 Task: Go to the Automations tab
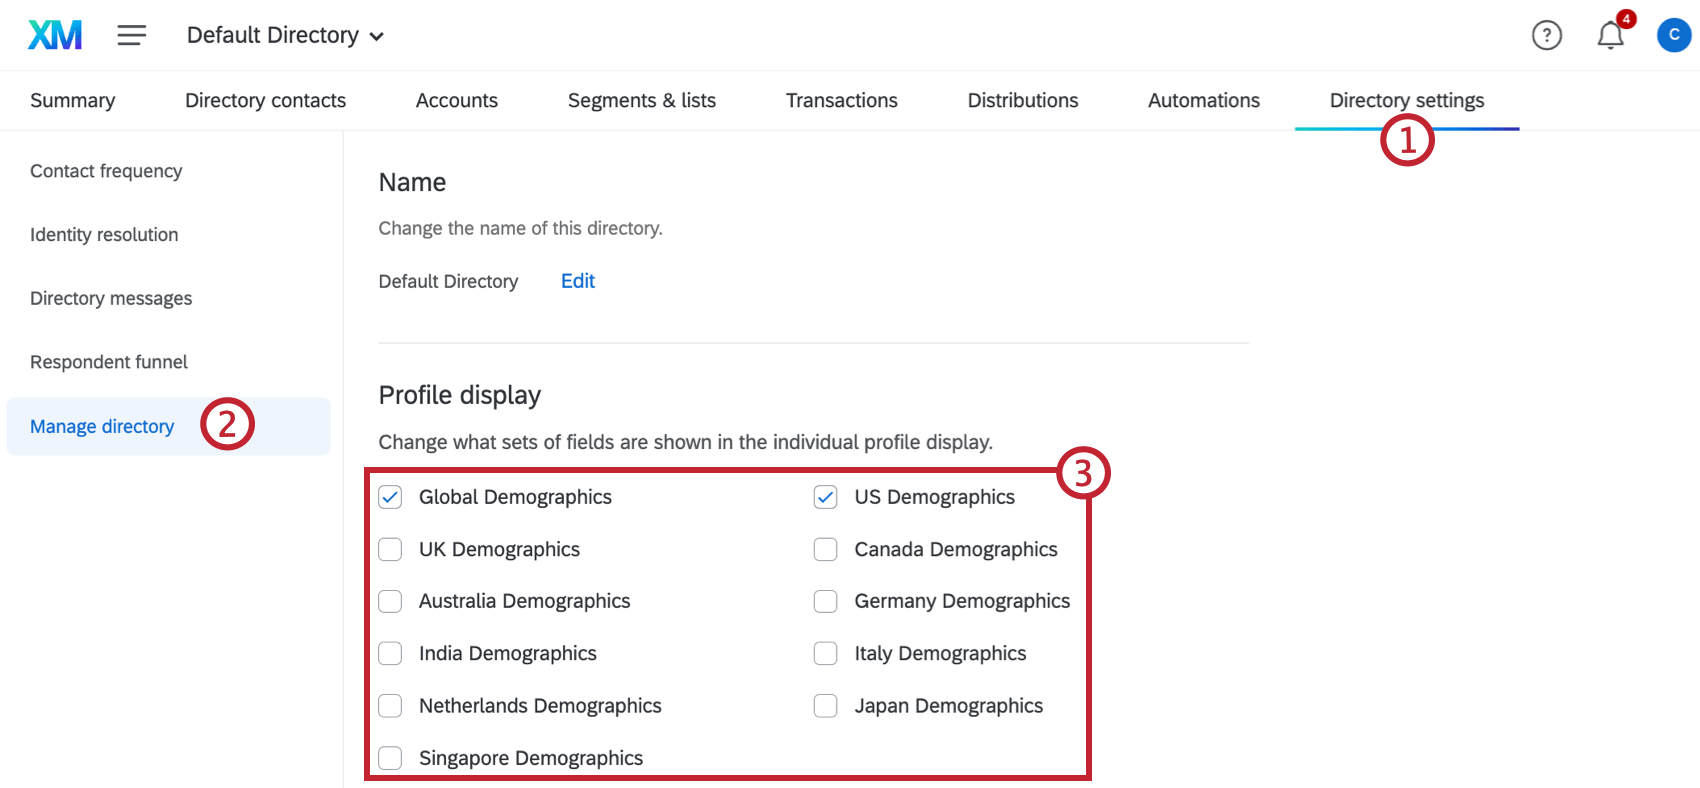pyautogui.click(x=1203, y=100)
